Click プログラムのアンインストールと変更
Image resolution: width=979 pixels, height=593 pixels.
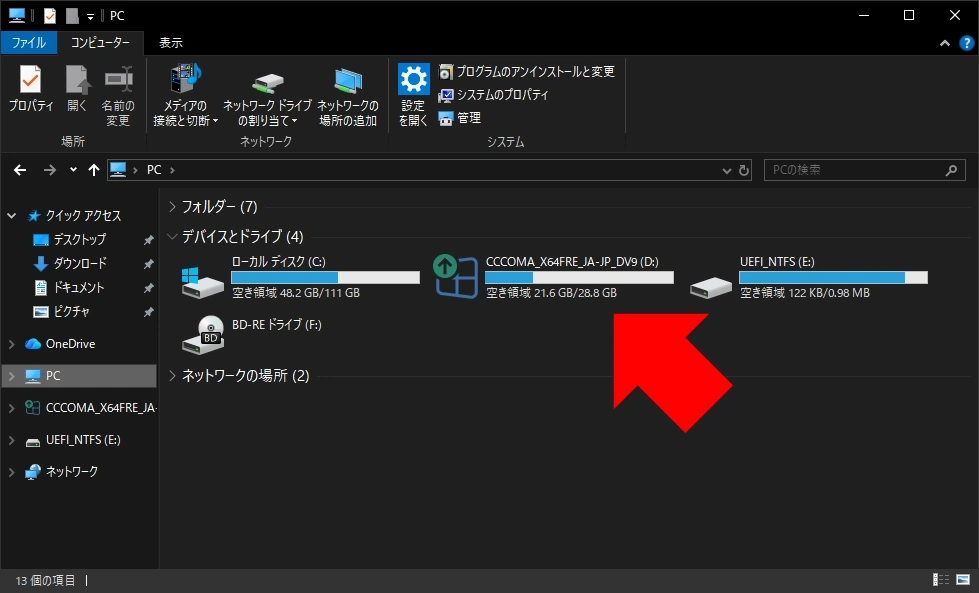[530, 71]
